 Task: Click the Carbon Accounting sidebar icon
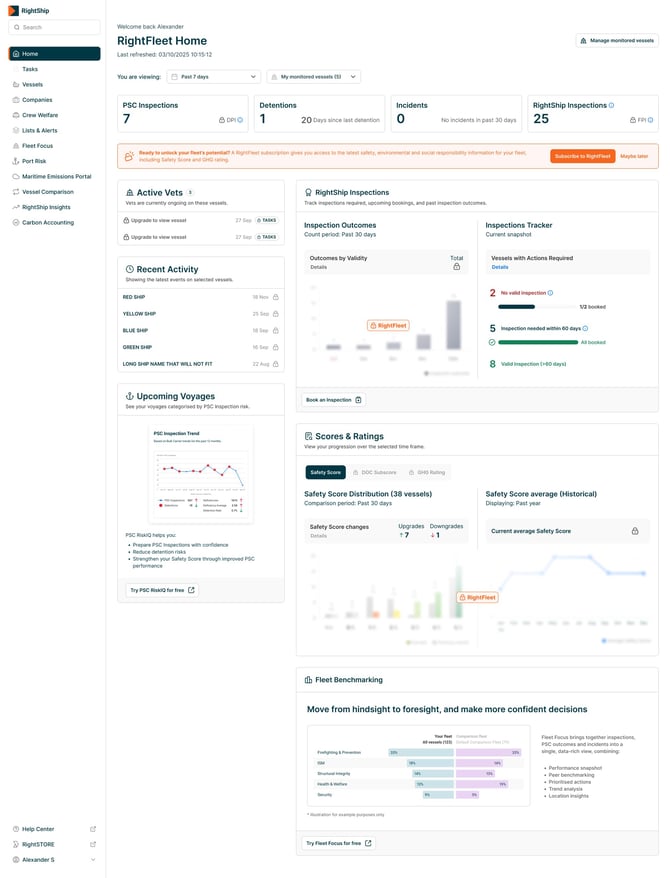pyautogui.click(x=15, y=222)
